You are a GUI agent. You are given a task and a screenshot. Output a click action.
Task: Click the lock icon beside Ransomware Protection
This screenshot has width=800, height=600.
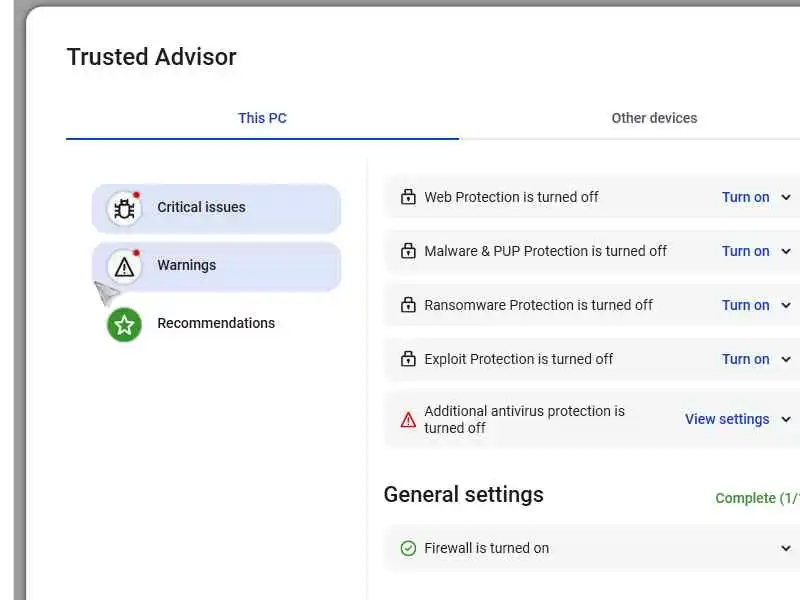point(408,305)
